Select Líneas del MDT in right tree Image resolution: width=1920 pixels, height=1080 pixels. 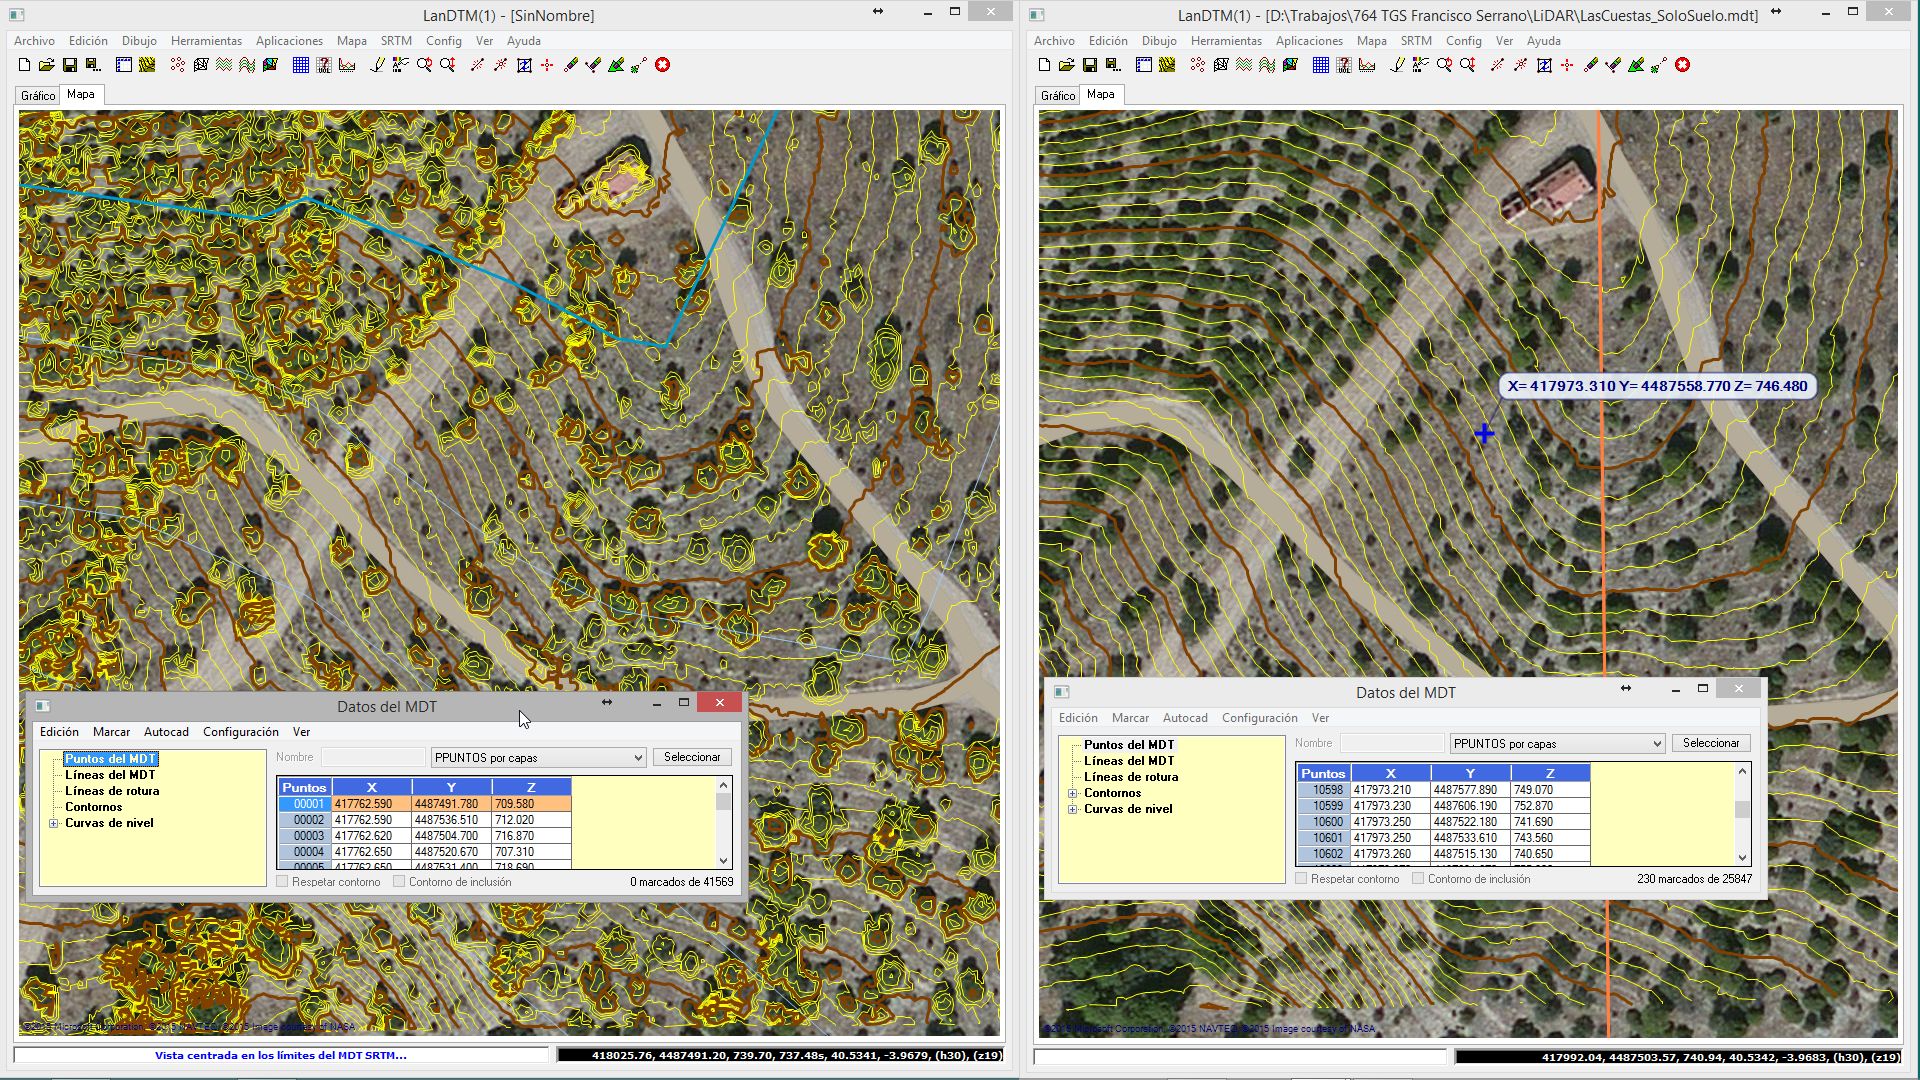pos(1129,761)
